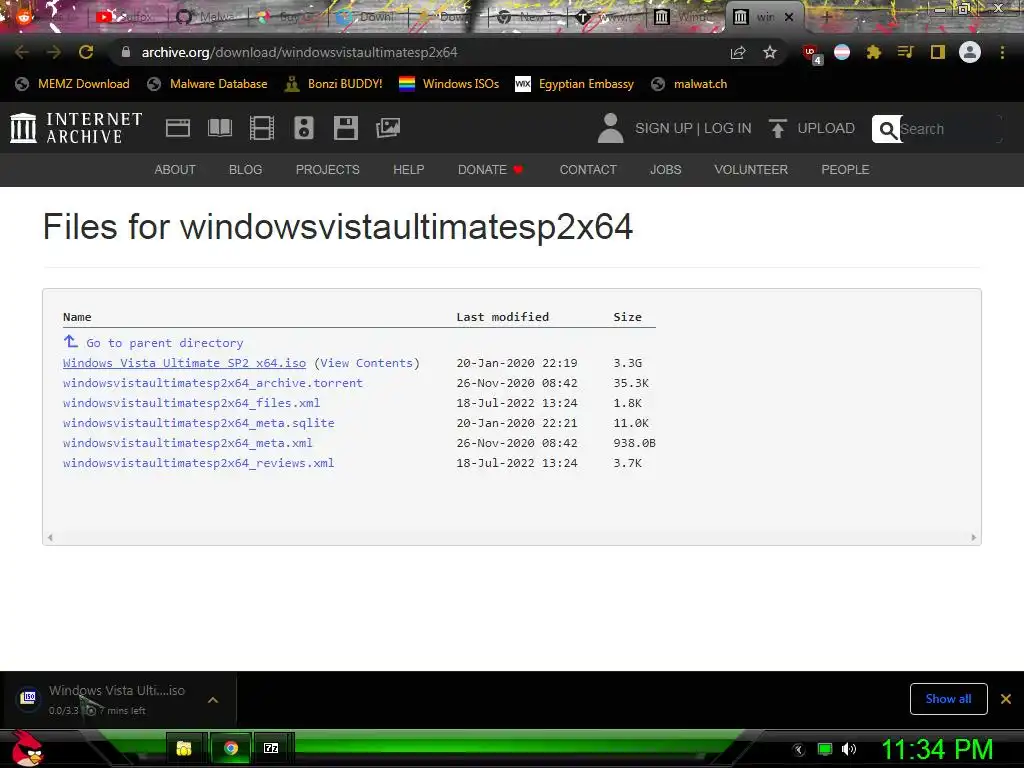This screenshot has height=768, width=1024.
Task: Open the PEOPLE menu item
Action: 845,170
